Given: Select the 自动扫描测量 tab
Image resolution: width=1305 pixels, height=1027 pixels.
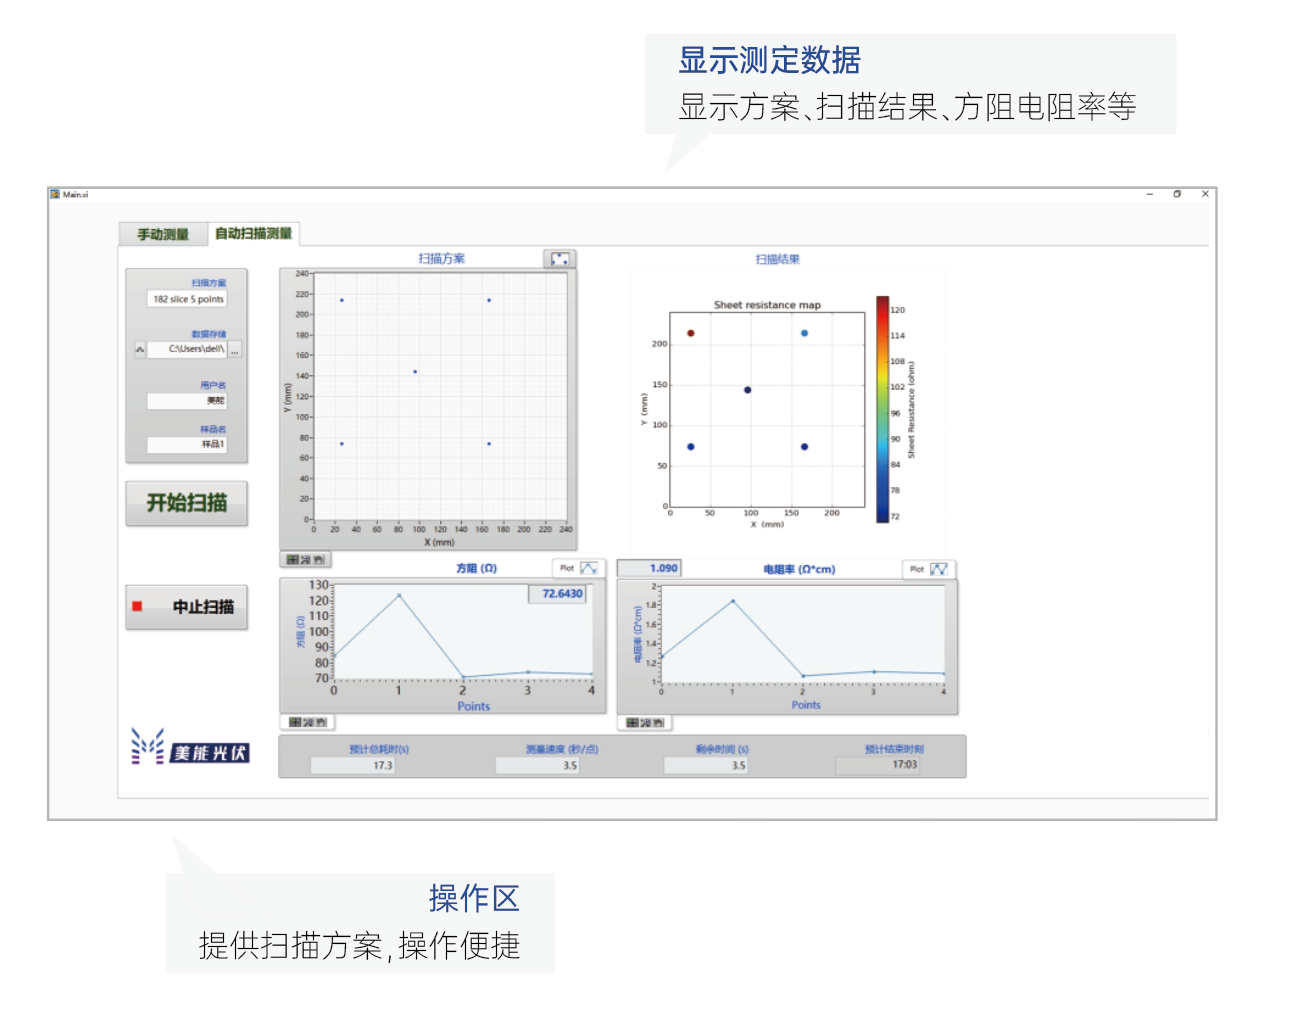Looking at the screenshot, I should click(x=253, y=233).
